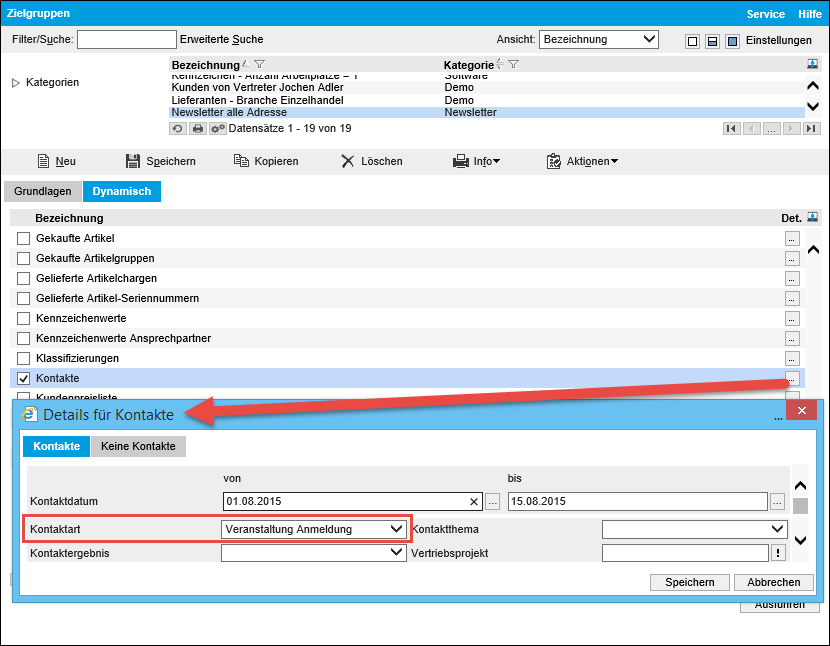The height and width of the screenshot is (646, 830).
Task: Select filled layout view icon
Action: (733, 41)
